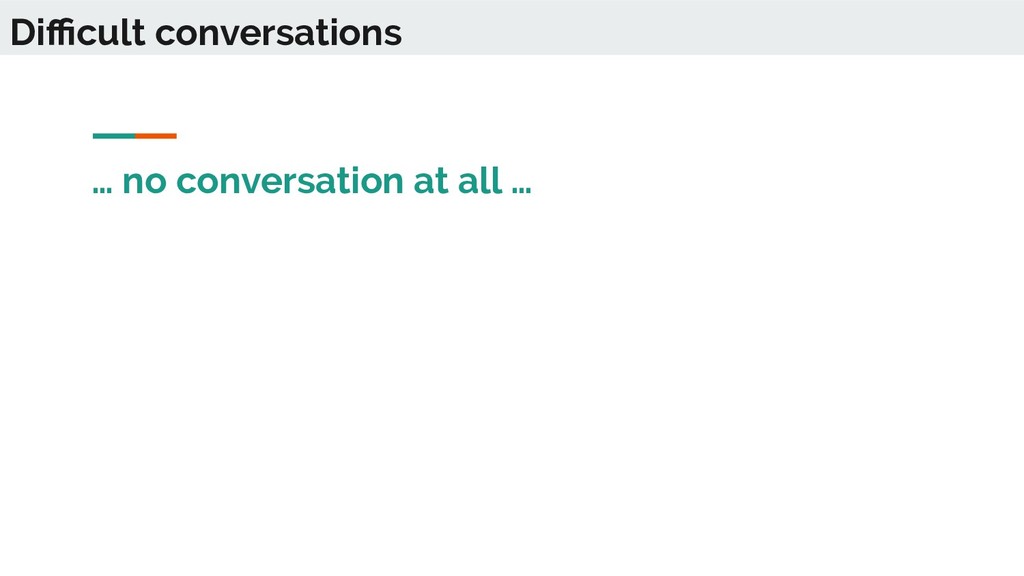Click the orange segment of the accent line
1024x576 pixels.
point(156,136)
